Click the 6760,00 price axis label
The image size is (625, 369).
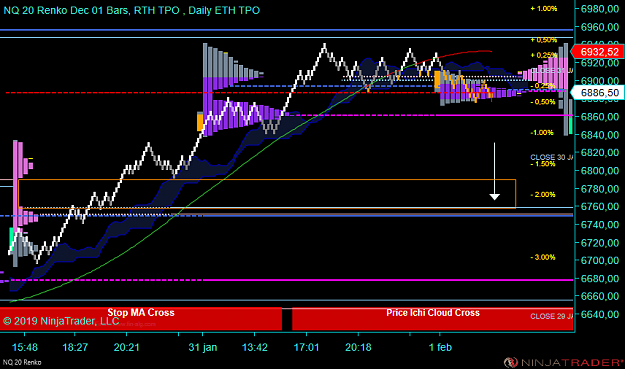[x=600, y=206]
